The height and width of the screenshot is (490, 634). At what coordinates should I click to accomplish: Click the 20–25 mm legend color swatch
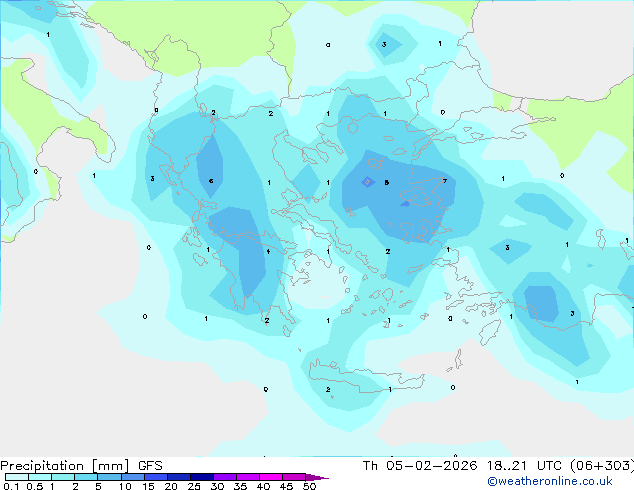coord(179,477)
